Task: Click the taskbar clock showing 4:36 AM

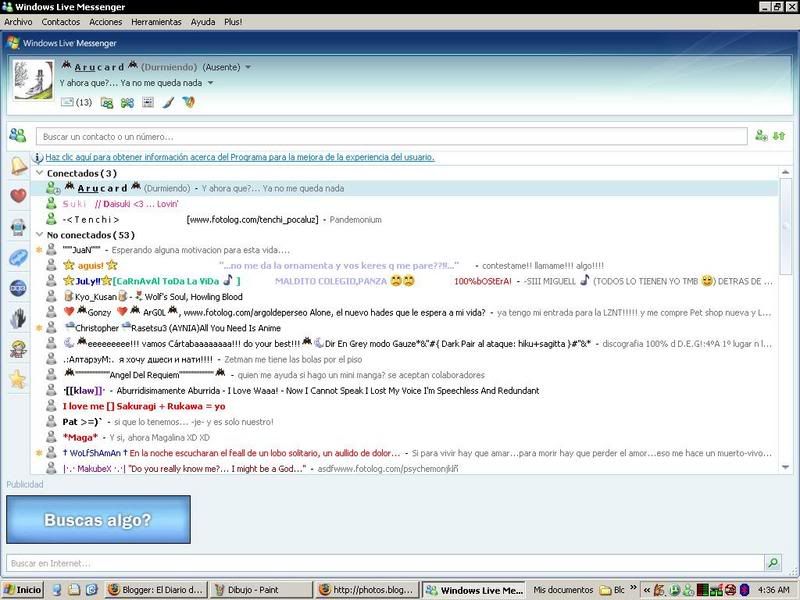Action: tap(773, 590)
